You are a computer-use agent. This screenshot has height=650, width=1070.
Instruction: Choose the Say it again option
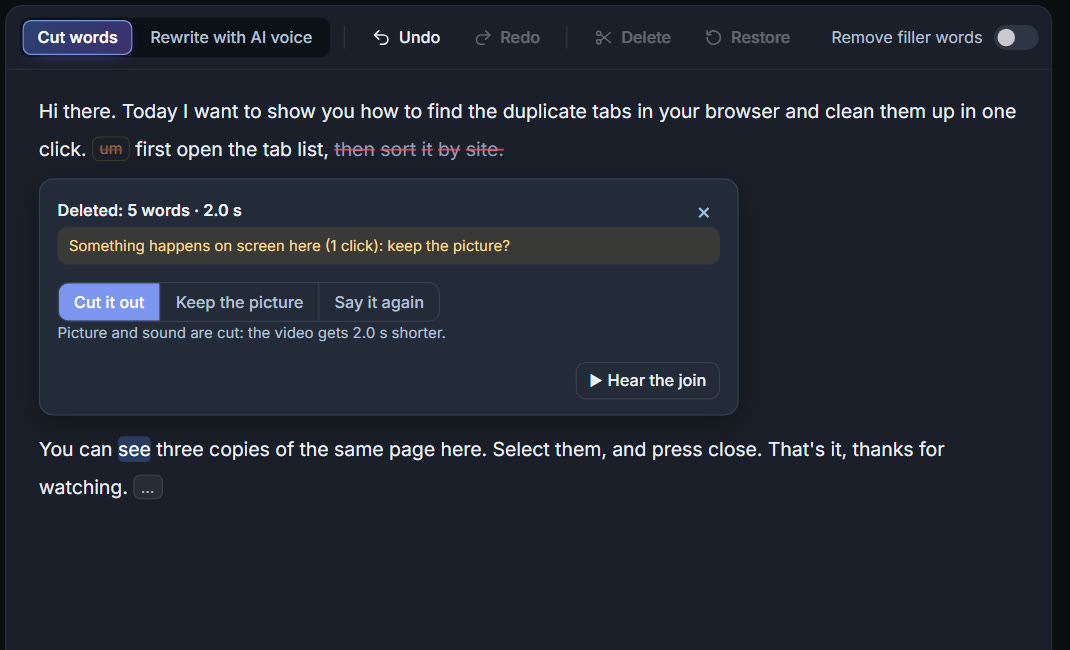tap(379, 302)
